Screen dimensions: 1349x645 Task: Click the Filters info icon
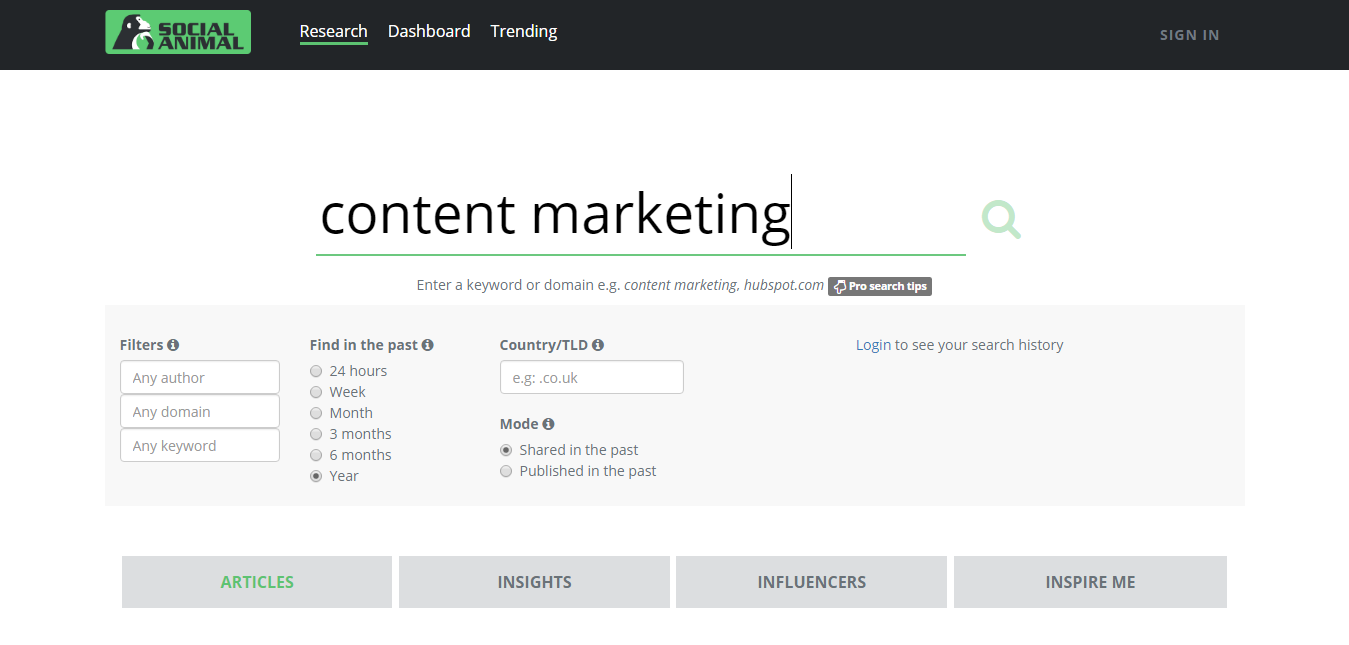tap(173, 345)
